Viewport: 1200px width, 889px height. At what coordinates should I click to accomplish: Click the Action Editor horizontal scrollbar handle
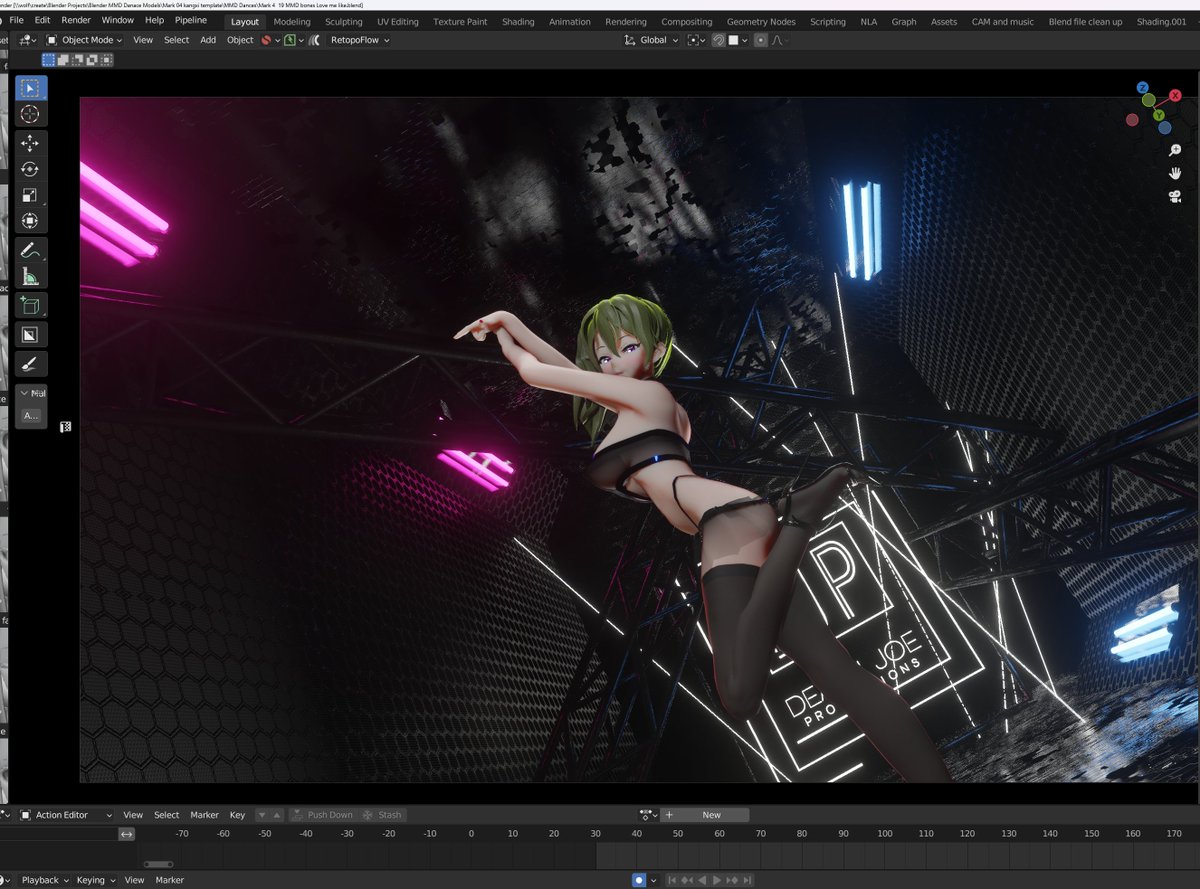click(158, 864)
